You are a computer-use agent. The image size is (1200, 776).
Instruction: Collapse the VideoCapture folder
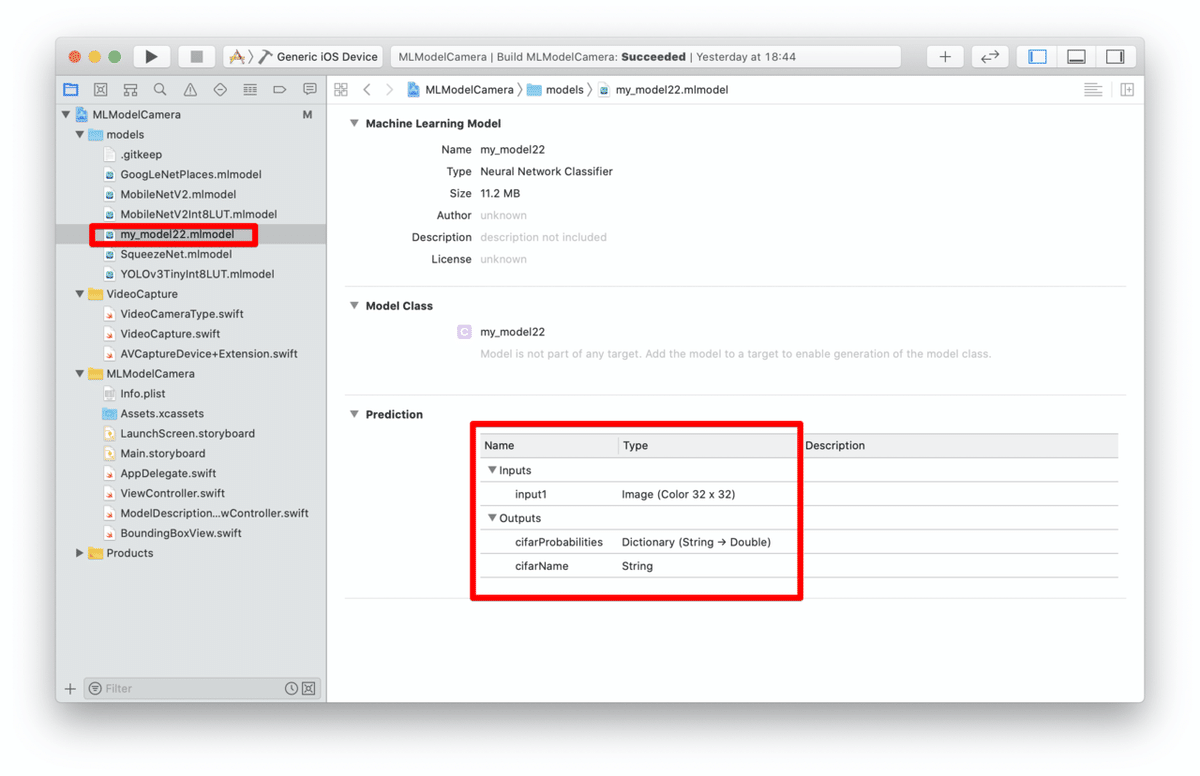coord(80,294)
